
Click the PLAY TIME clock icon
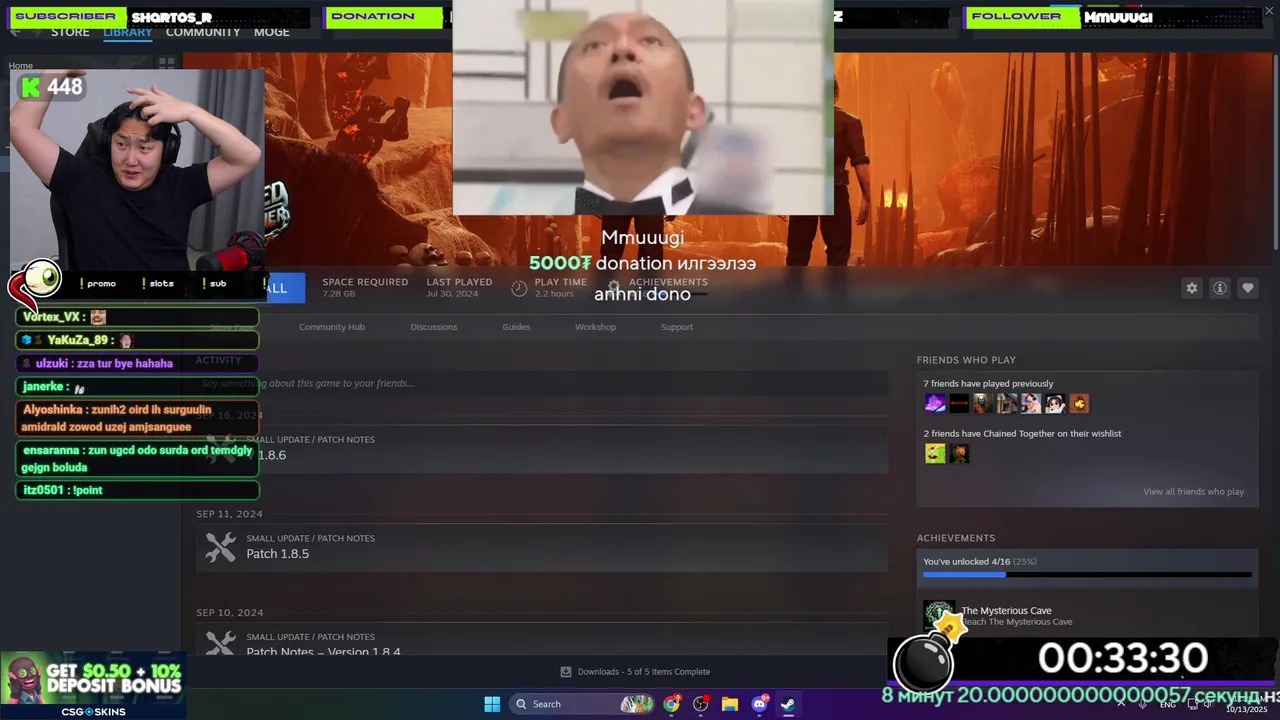(519, 288)
